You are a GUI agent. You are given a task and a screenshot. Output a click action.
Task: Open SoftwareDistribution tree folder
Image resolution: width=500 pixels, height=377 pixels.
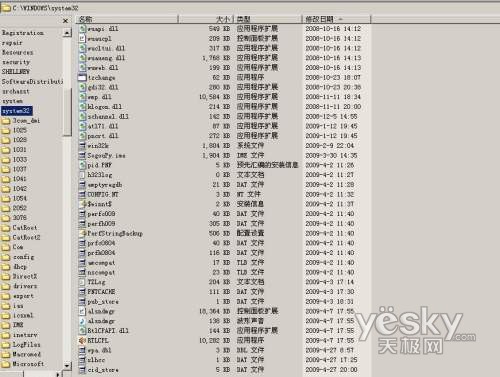click(32, 82)
